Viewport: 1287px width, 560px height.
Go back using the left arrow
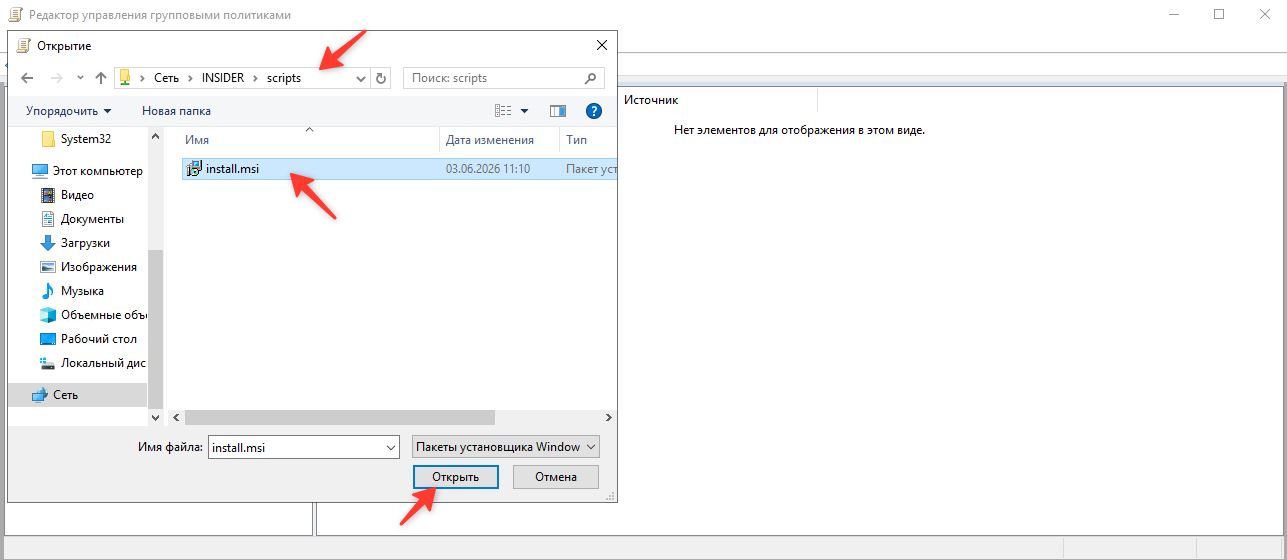click(27, 78)
